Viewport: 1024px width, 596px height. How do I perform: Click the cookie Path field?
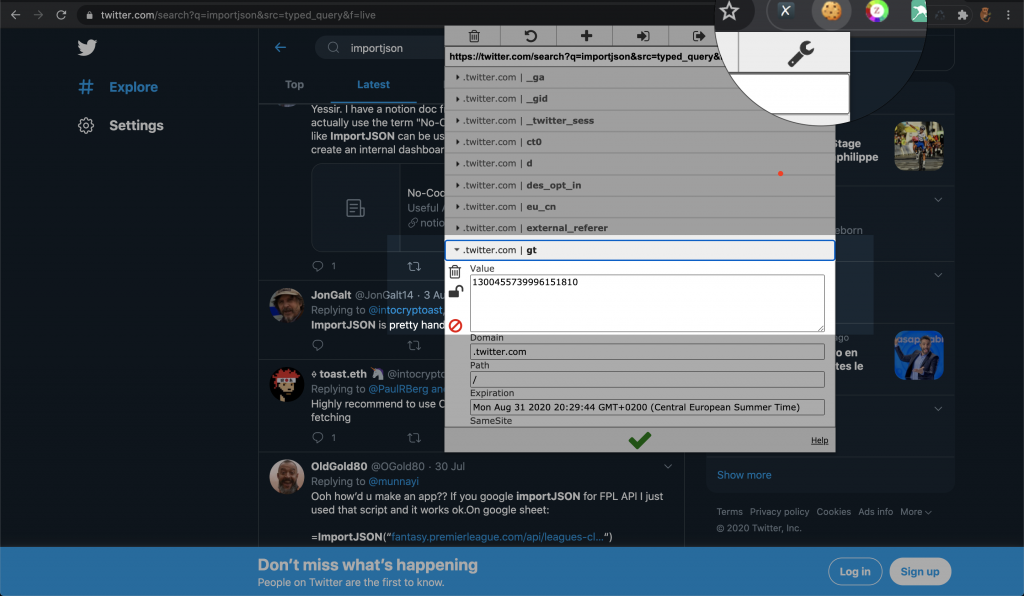(x=647, y=379)
